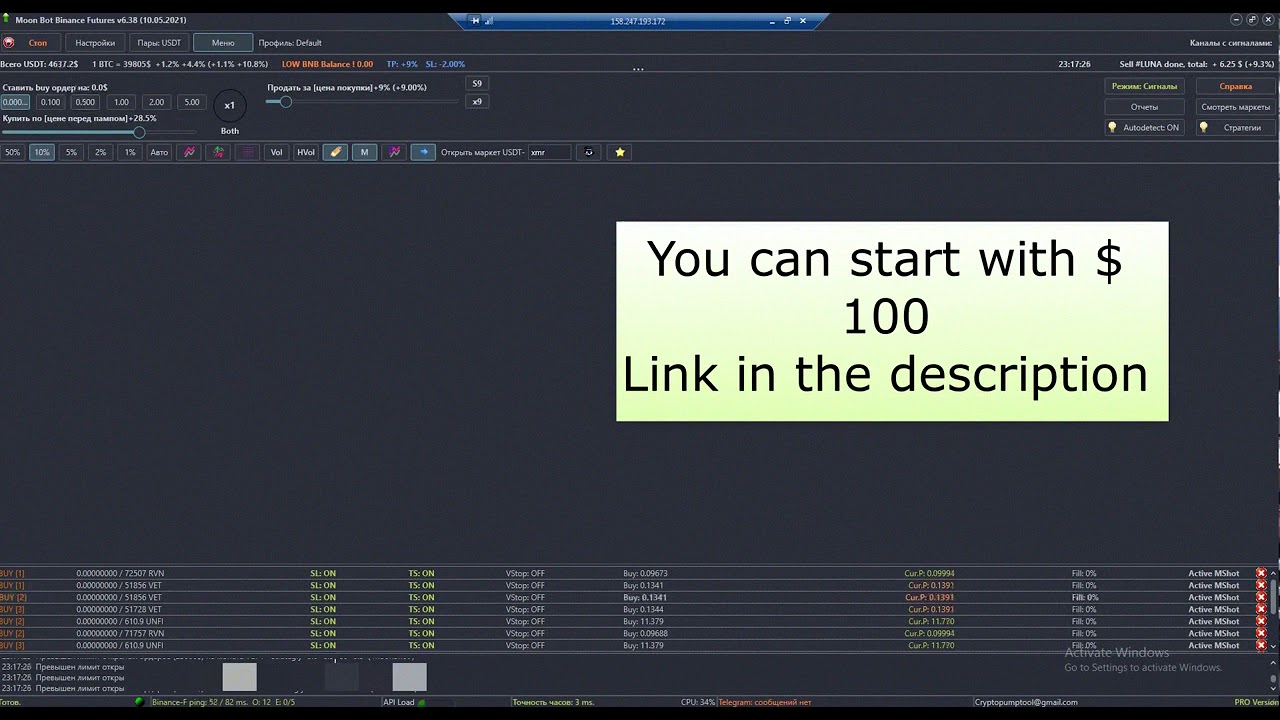1280x720 pixels.
Task: Open the Справка help button
Action: coord(1235,86)
